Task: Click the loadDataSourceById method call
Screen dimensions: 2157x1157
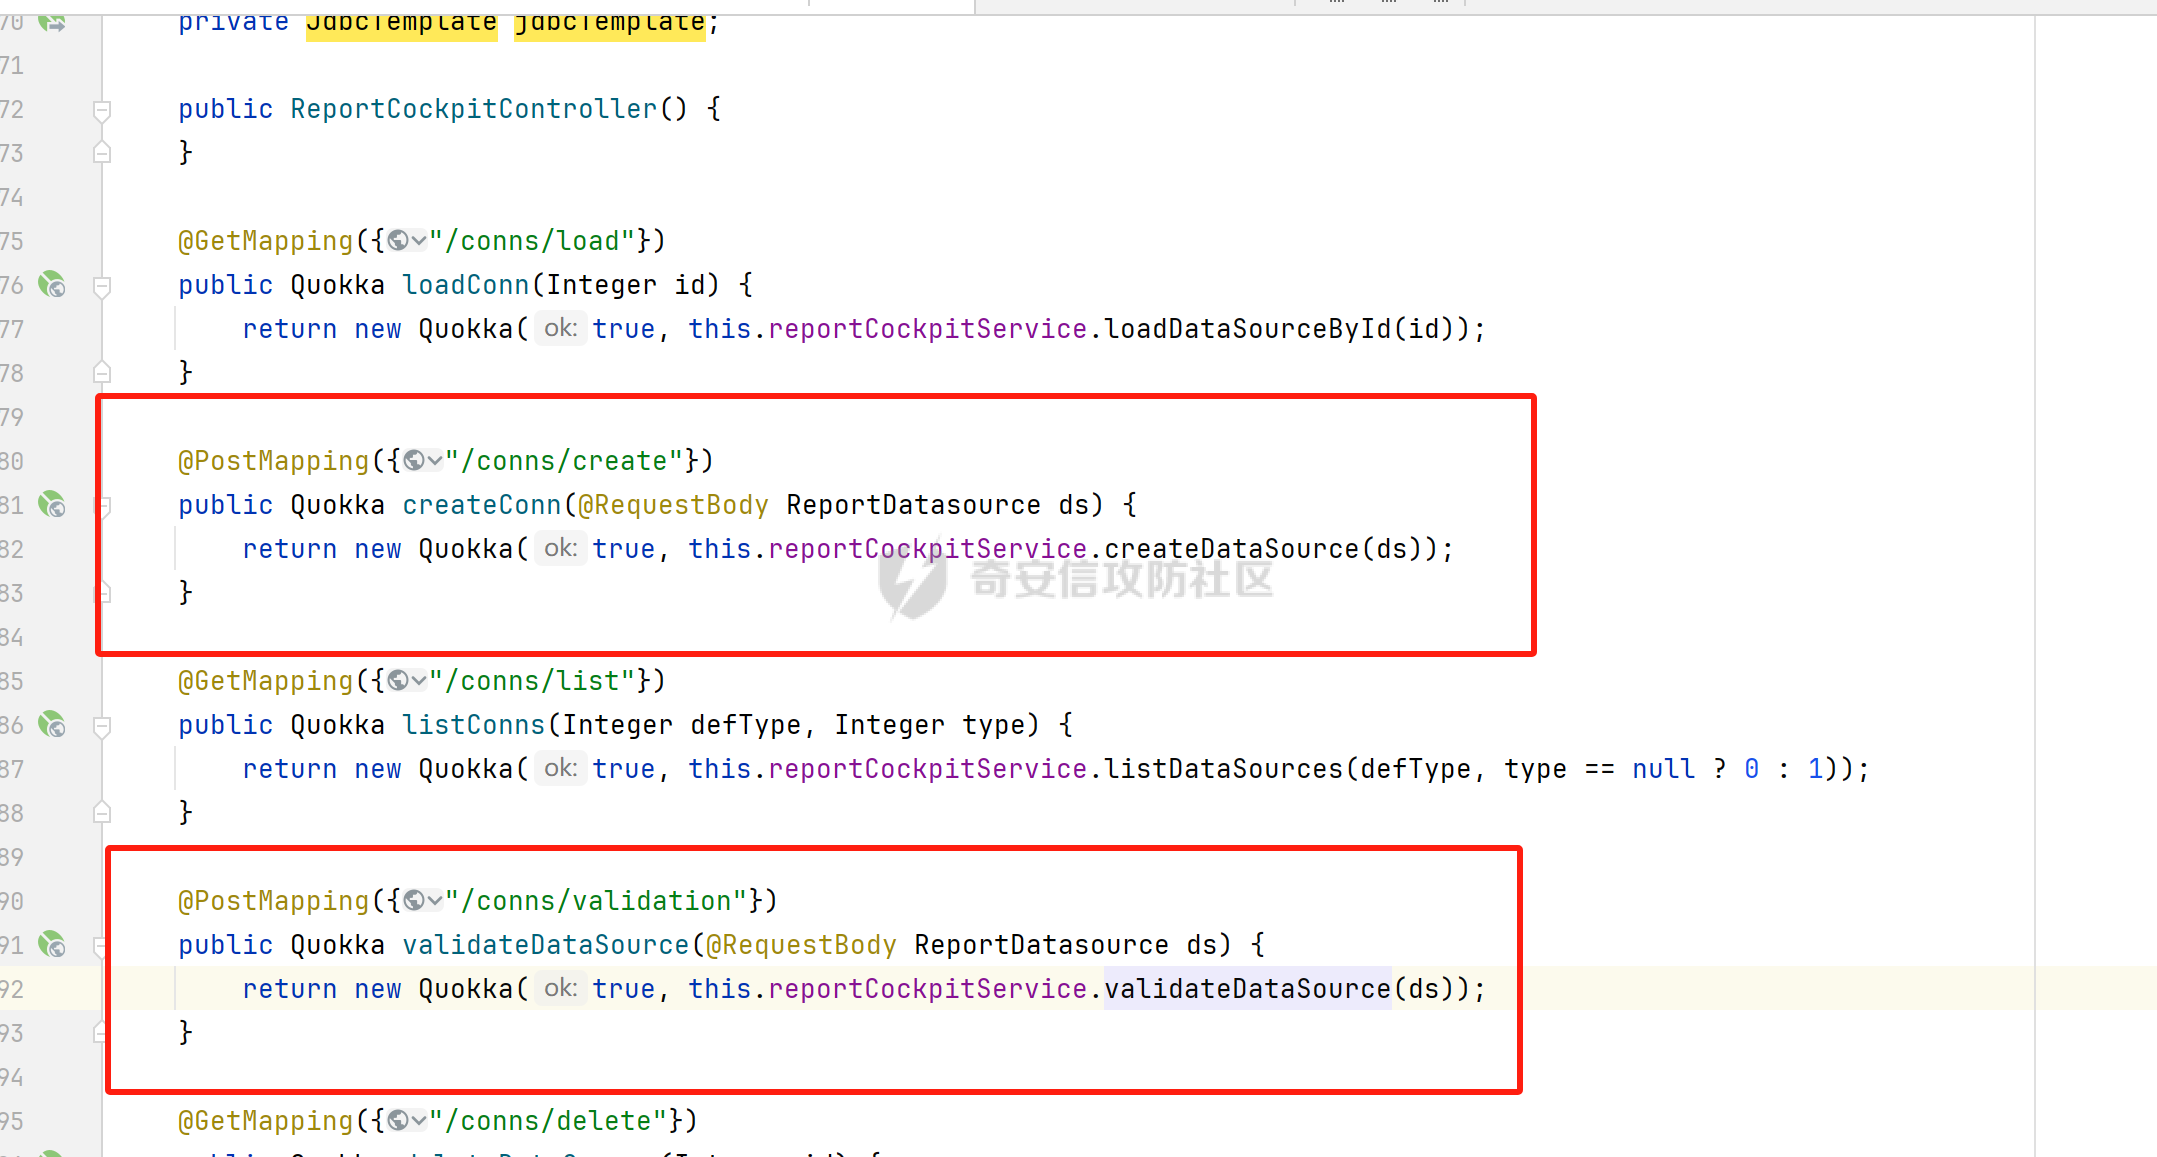Action: point(1248,329)
